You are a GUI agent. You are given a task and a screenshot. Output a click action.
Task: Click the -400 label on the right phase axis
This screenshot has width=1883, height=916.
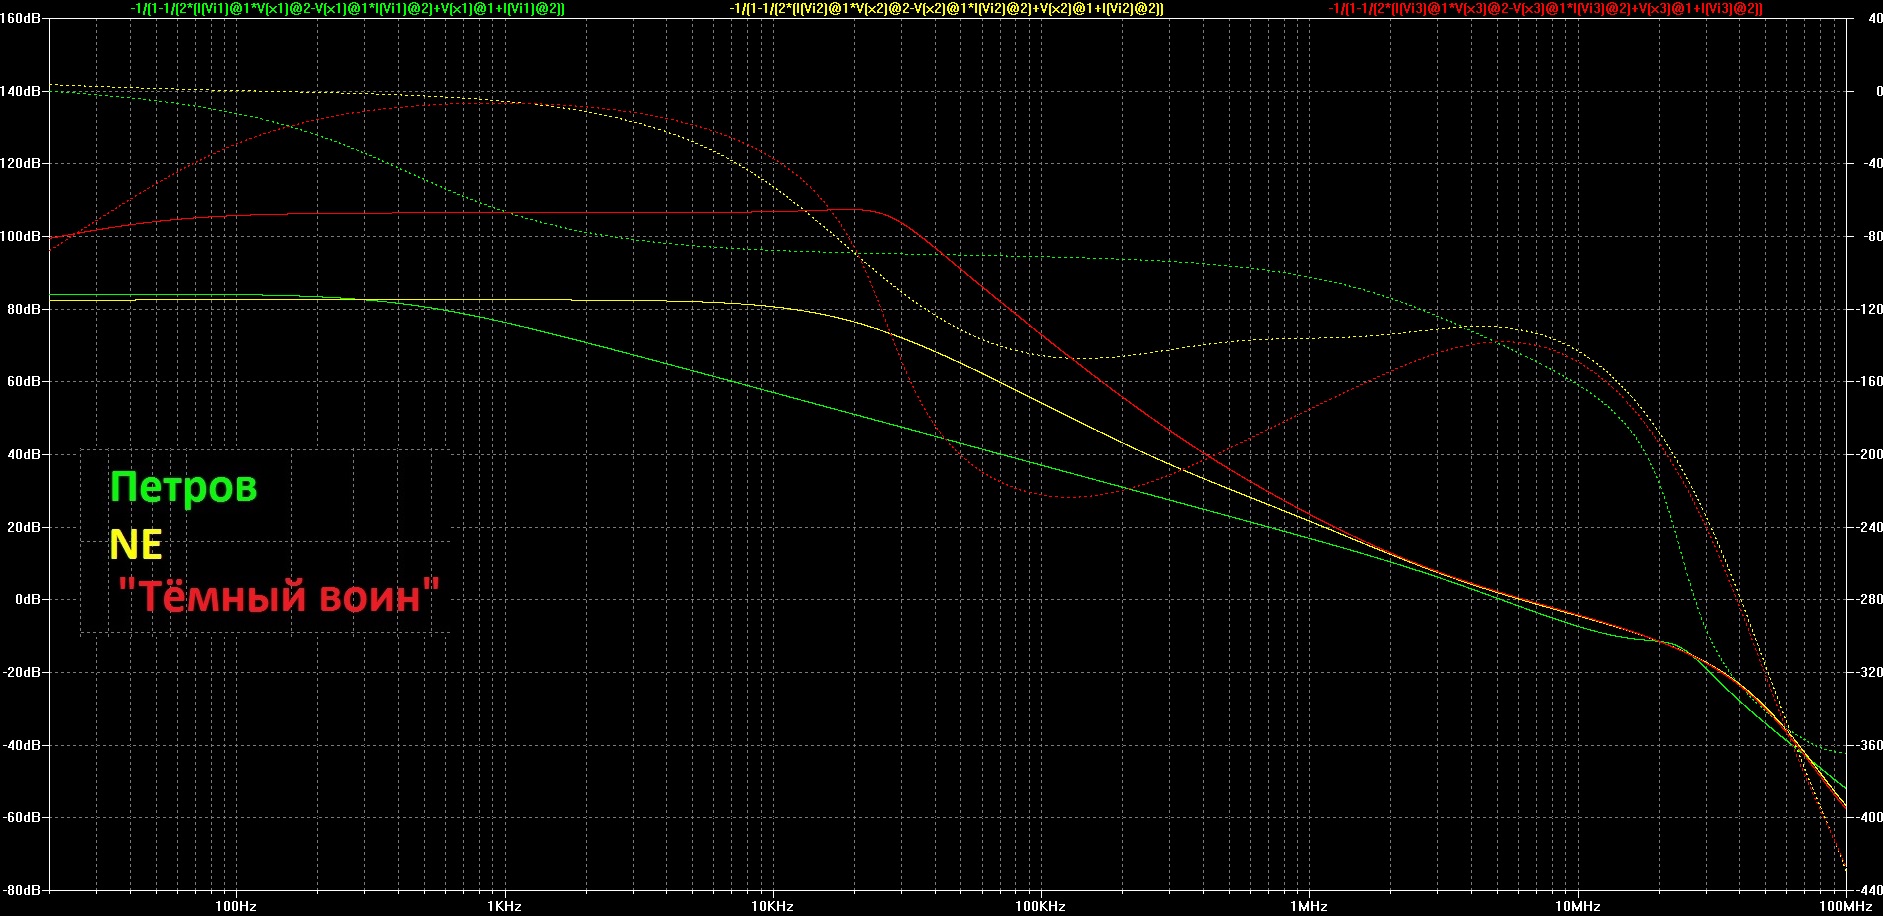click(1867, 817)
